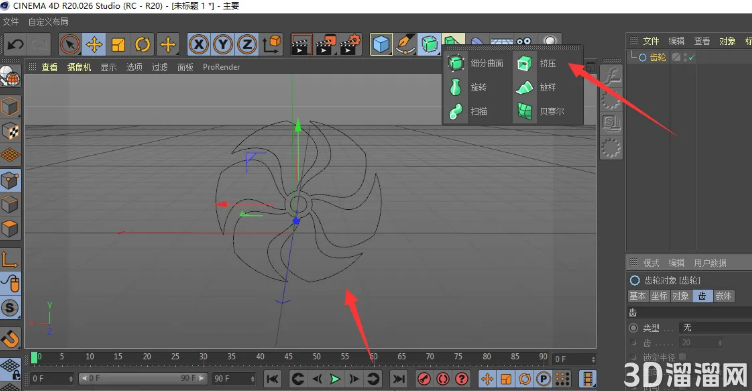
Task: Click frame 45 on the timeline ruler
Action: tap(288, 356)
